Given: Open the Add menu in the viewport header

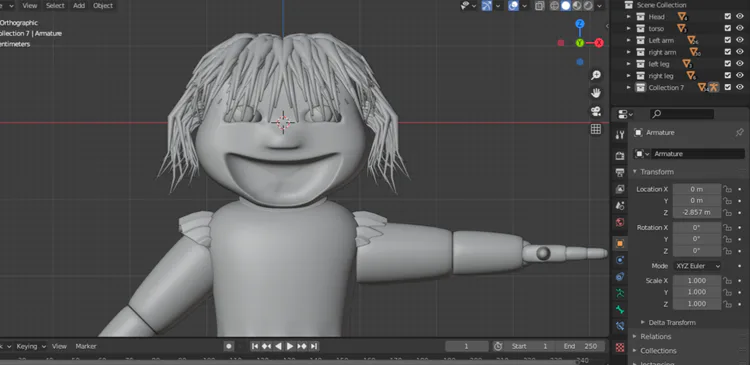Looking at the screenshot, I should click(x=79, y=6).
